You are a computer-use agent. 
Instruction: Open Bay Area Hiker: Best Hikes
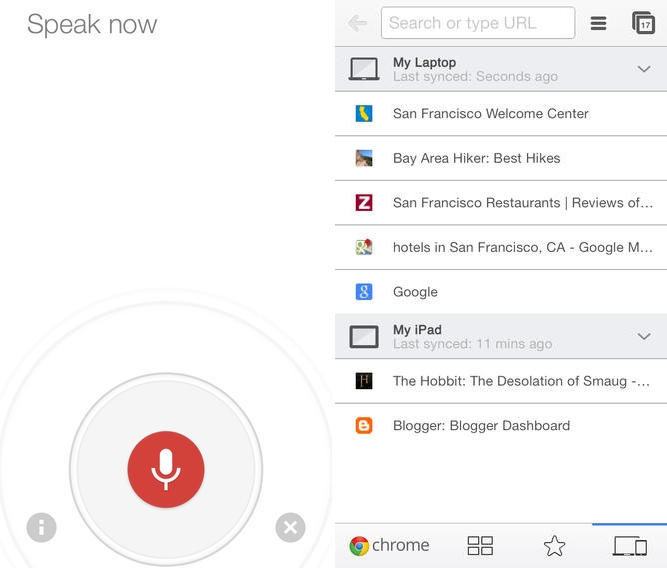click(476, 158)
